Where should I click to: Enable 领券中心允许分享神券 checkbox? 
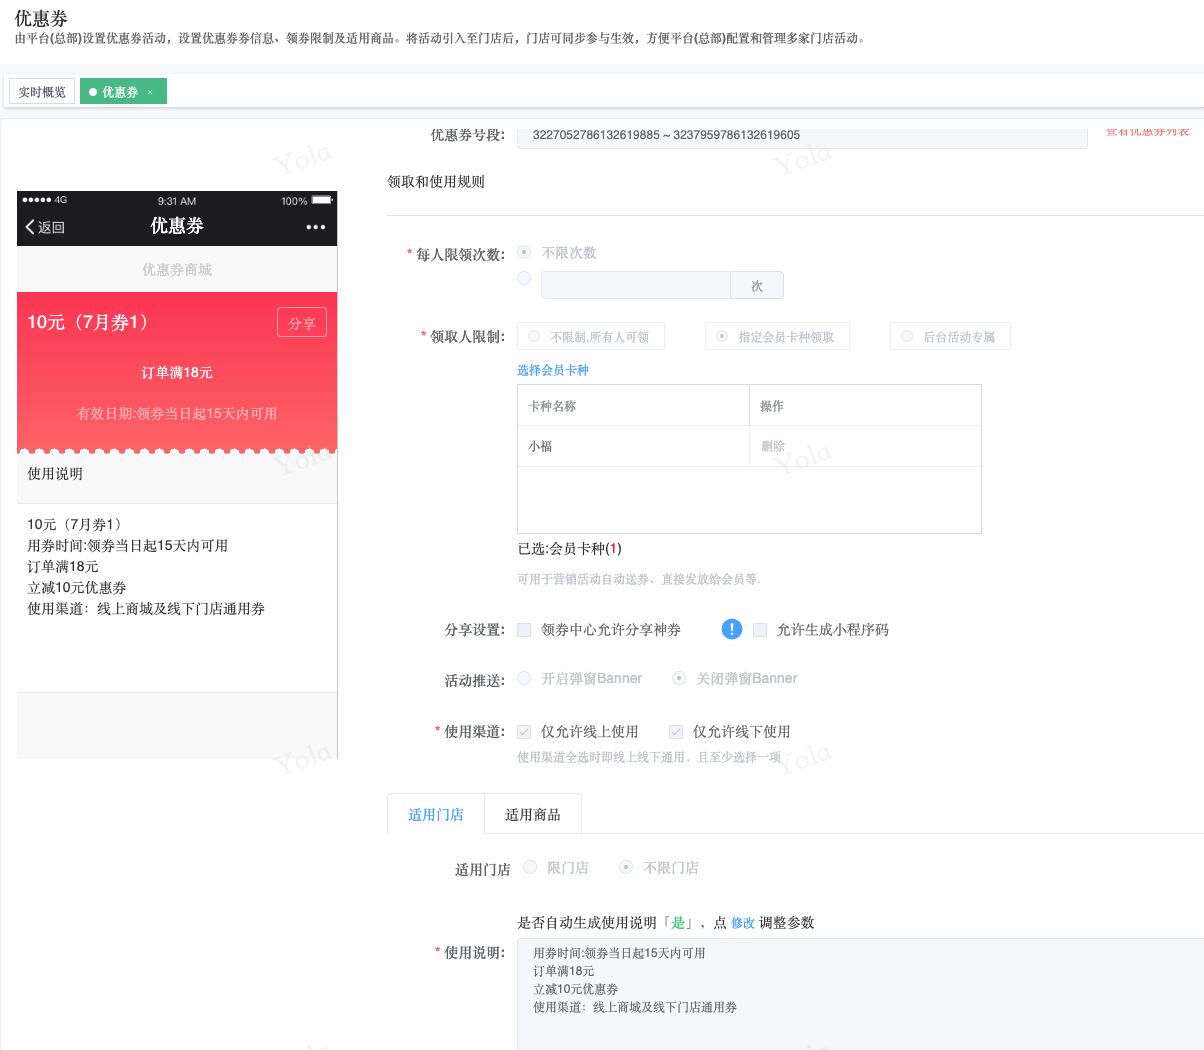pos(524,630)
